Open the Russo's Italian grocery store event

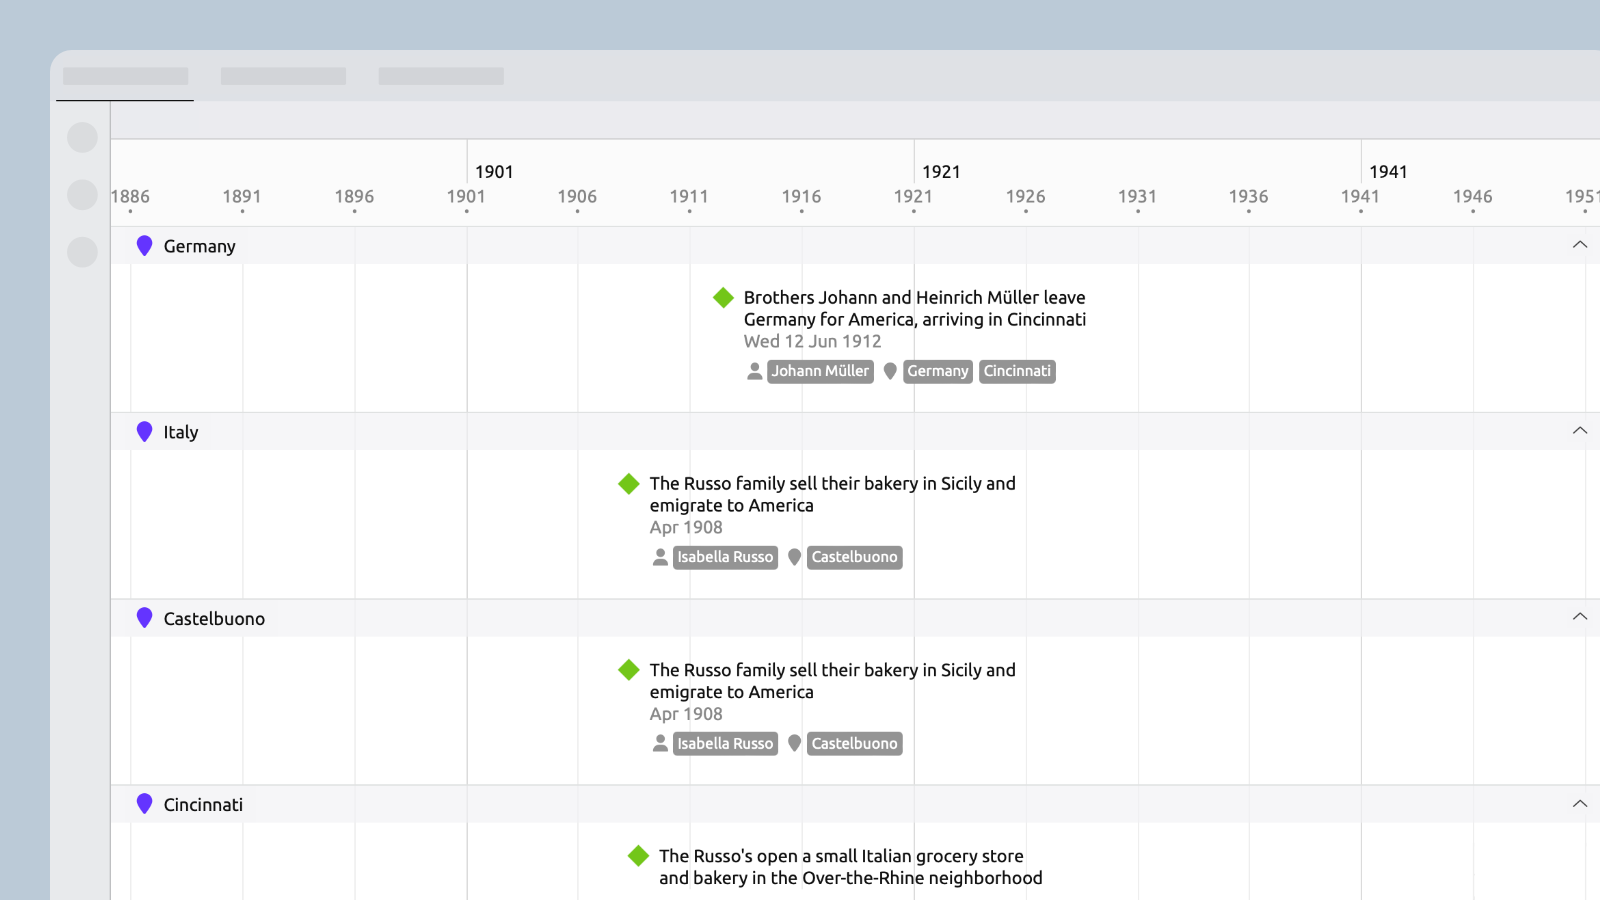point(850,867)
